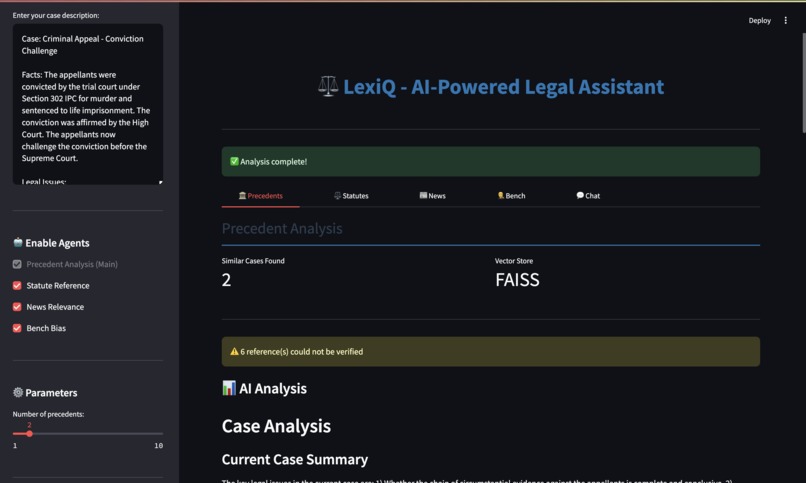Open the News tab
The image size is (806, 483).
pyautogui.click(x=432, y=196)
